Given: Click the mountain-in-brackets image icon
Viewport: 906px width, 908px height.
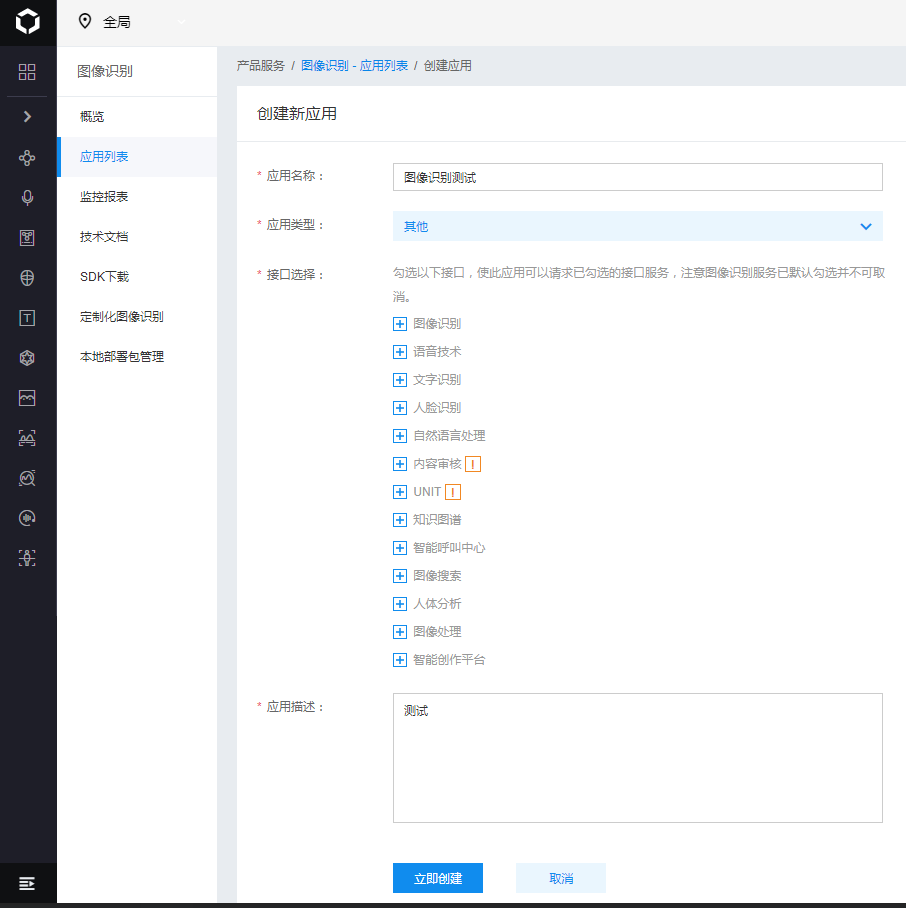Looking at the screenshot, I should [x=27, y=438].
